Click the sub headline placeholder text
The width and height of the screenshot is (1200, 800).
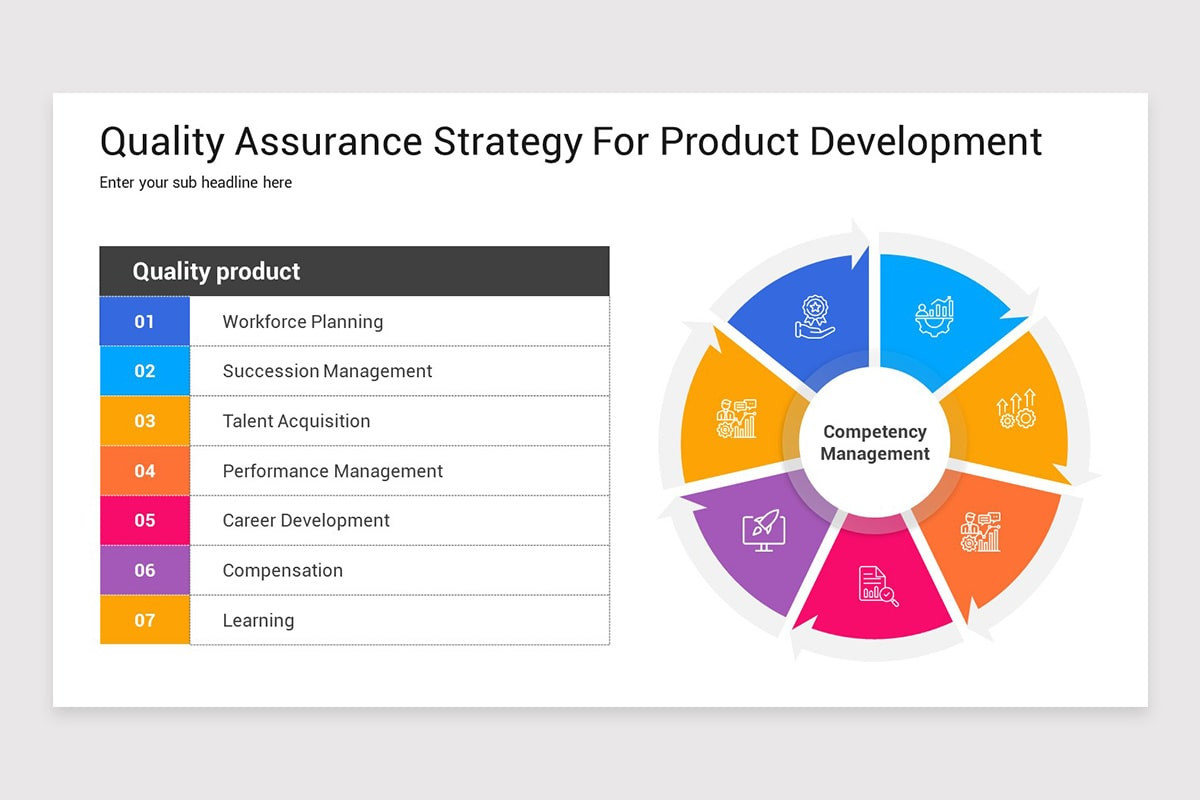point(195,182)
